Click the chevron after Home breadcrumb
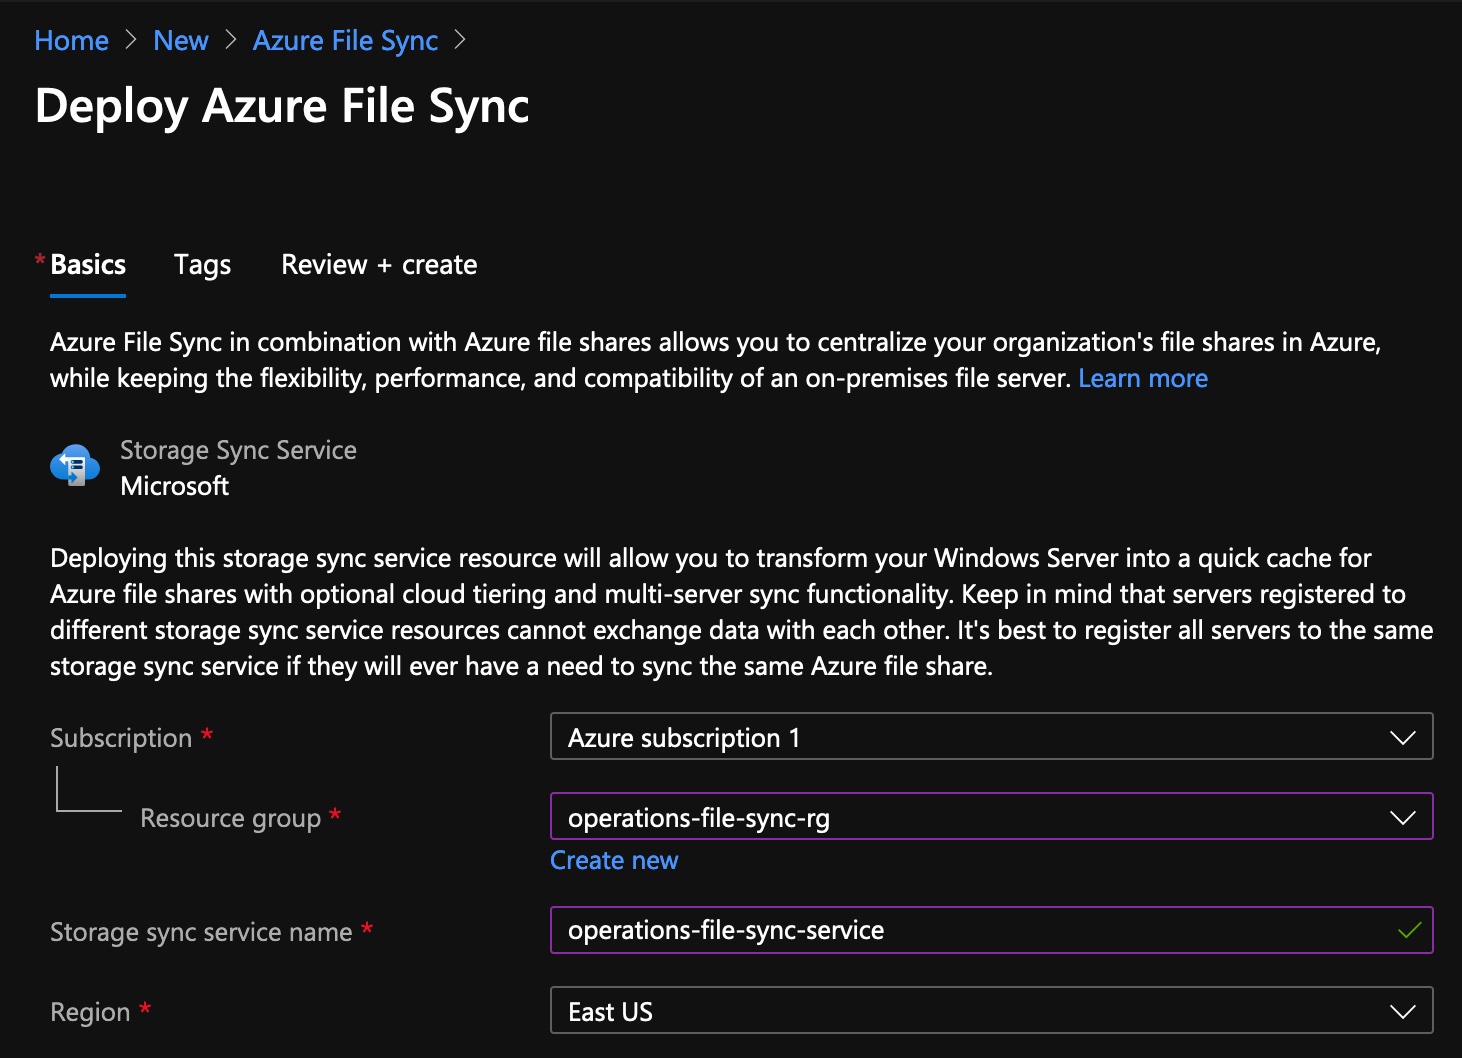 pyautogui.click(x=131, y=41)
